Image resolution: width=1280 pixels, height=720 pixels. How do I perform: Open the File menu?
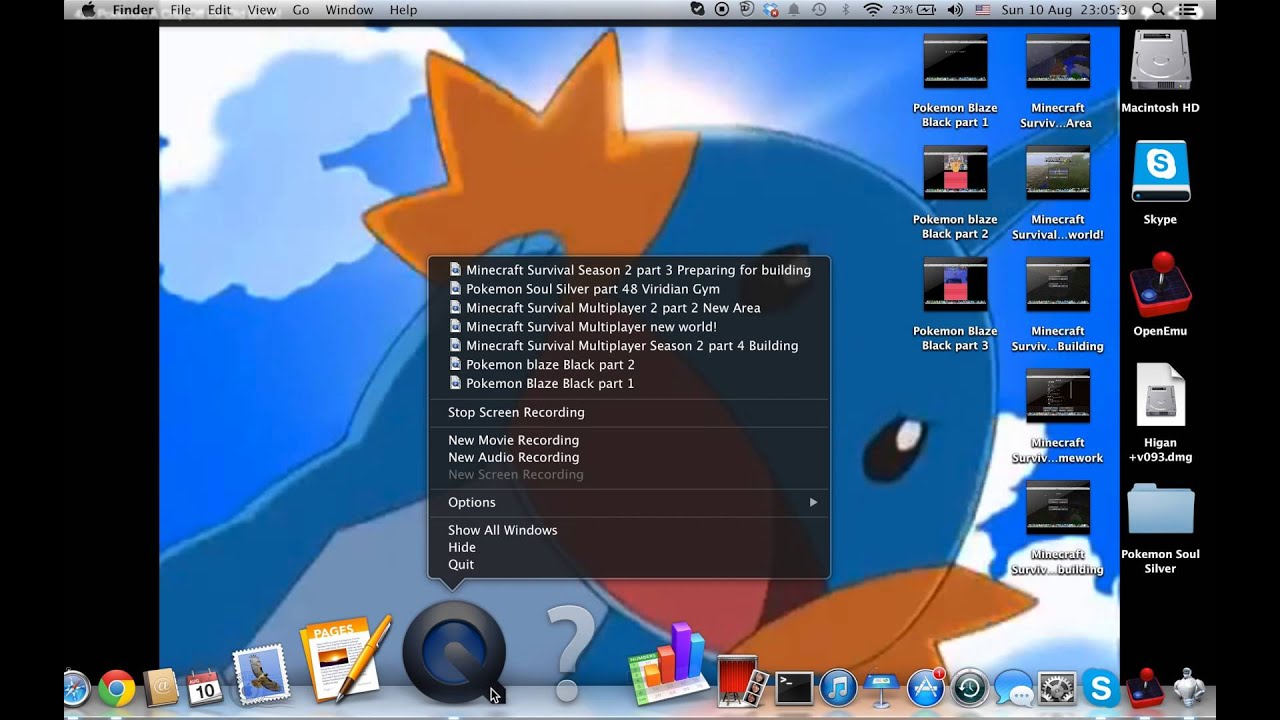181,10
